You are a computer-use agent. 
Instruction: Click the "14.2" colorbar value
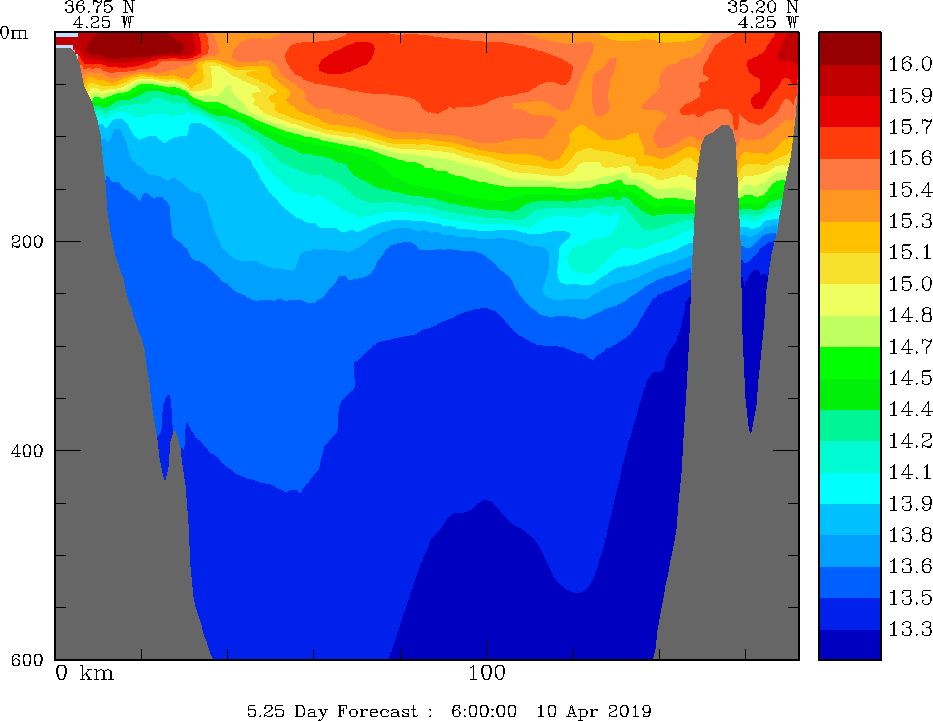[x=910, y=441]
